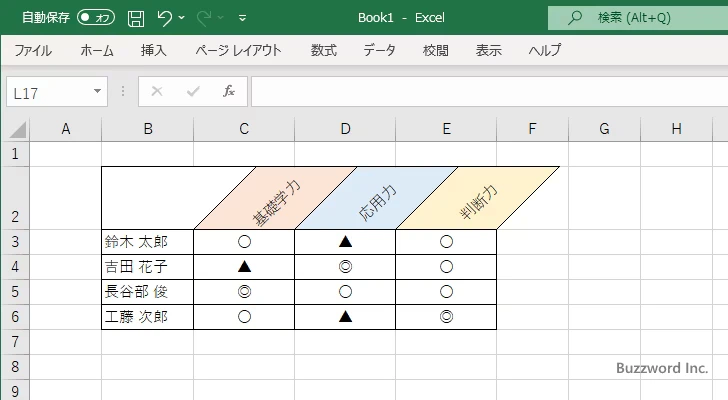
Task: Click the Undo arrow icon
Action: pyautogui.click(x=164, y=18)
